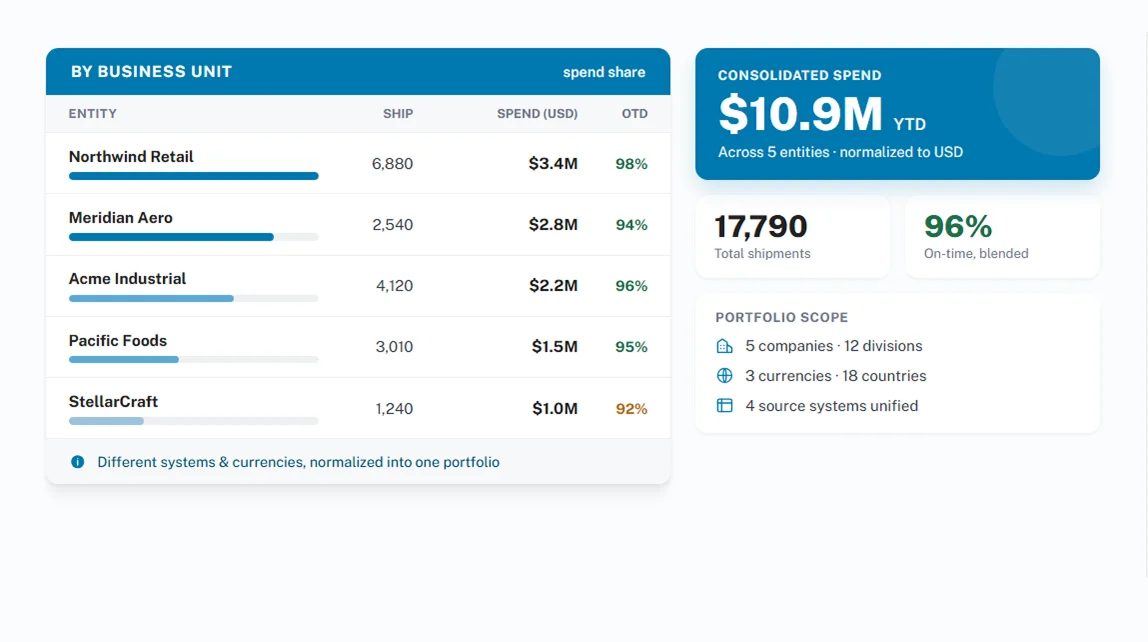Click the table icon next to 4 source systems
Screen dimensions: 1148x642
(x=724, y=406)
